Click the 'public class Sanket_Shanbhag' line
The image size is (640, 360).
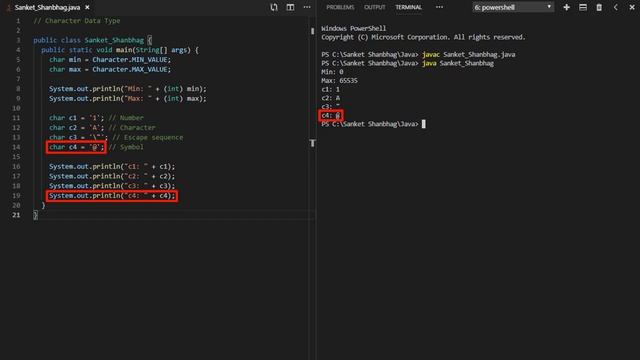[93, 40]
